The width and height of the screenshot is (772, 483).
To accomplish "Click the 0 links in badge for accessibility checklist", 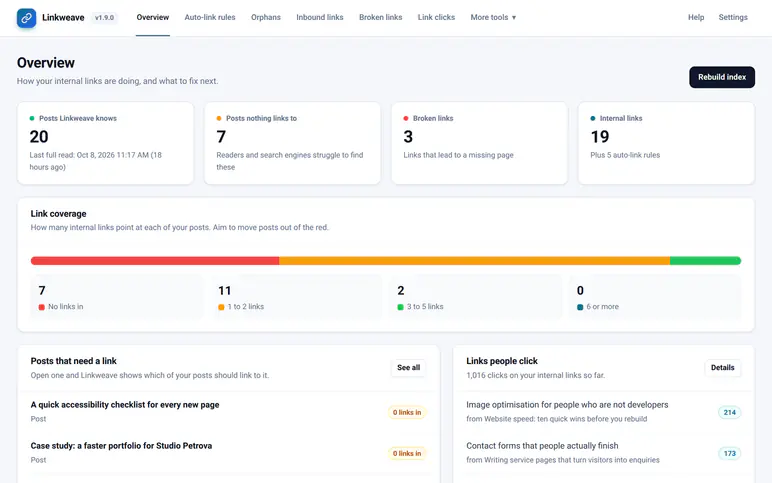I will click(407, 413).
